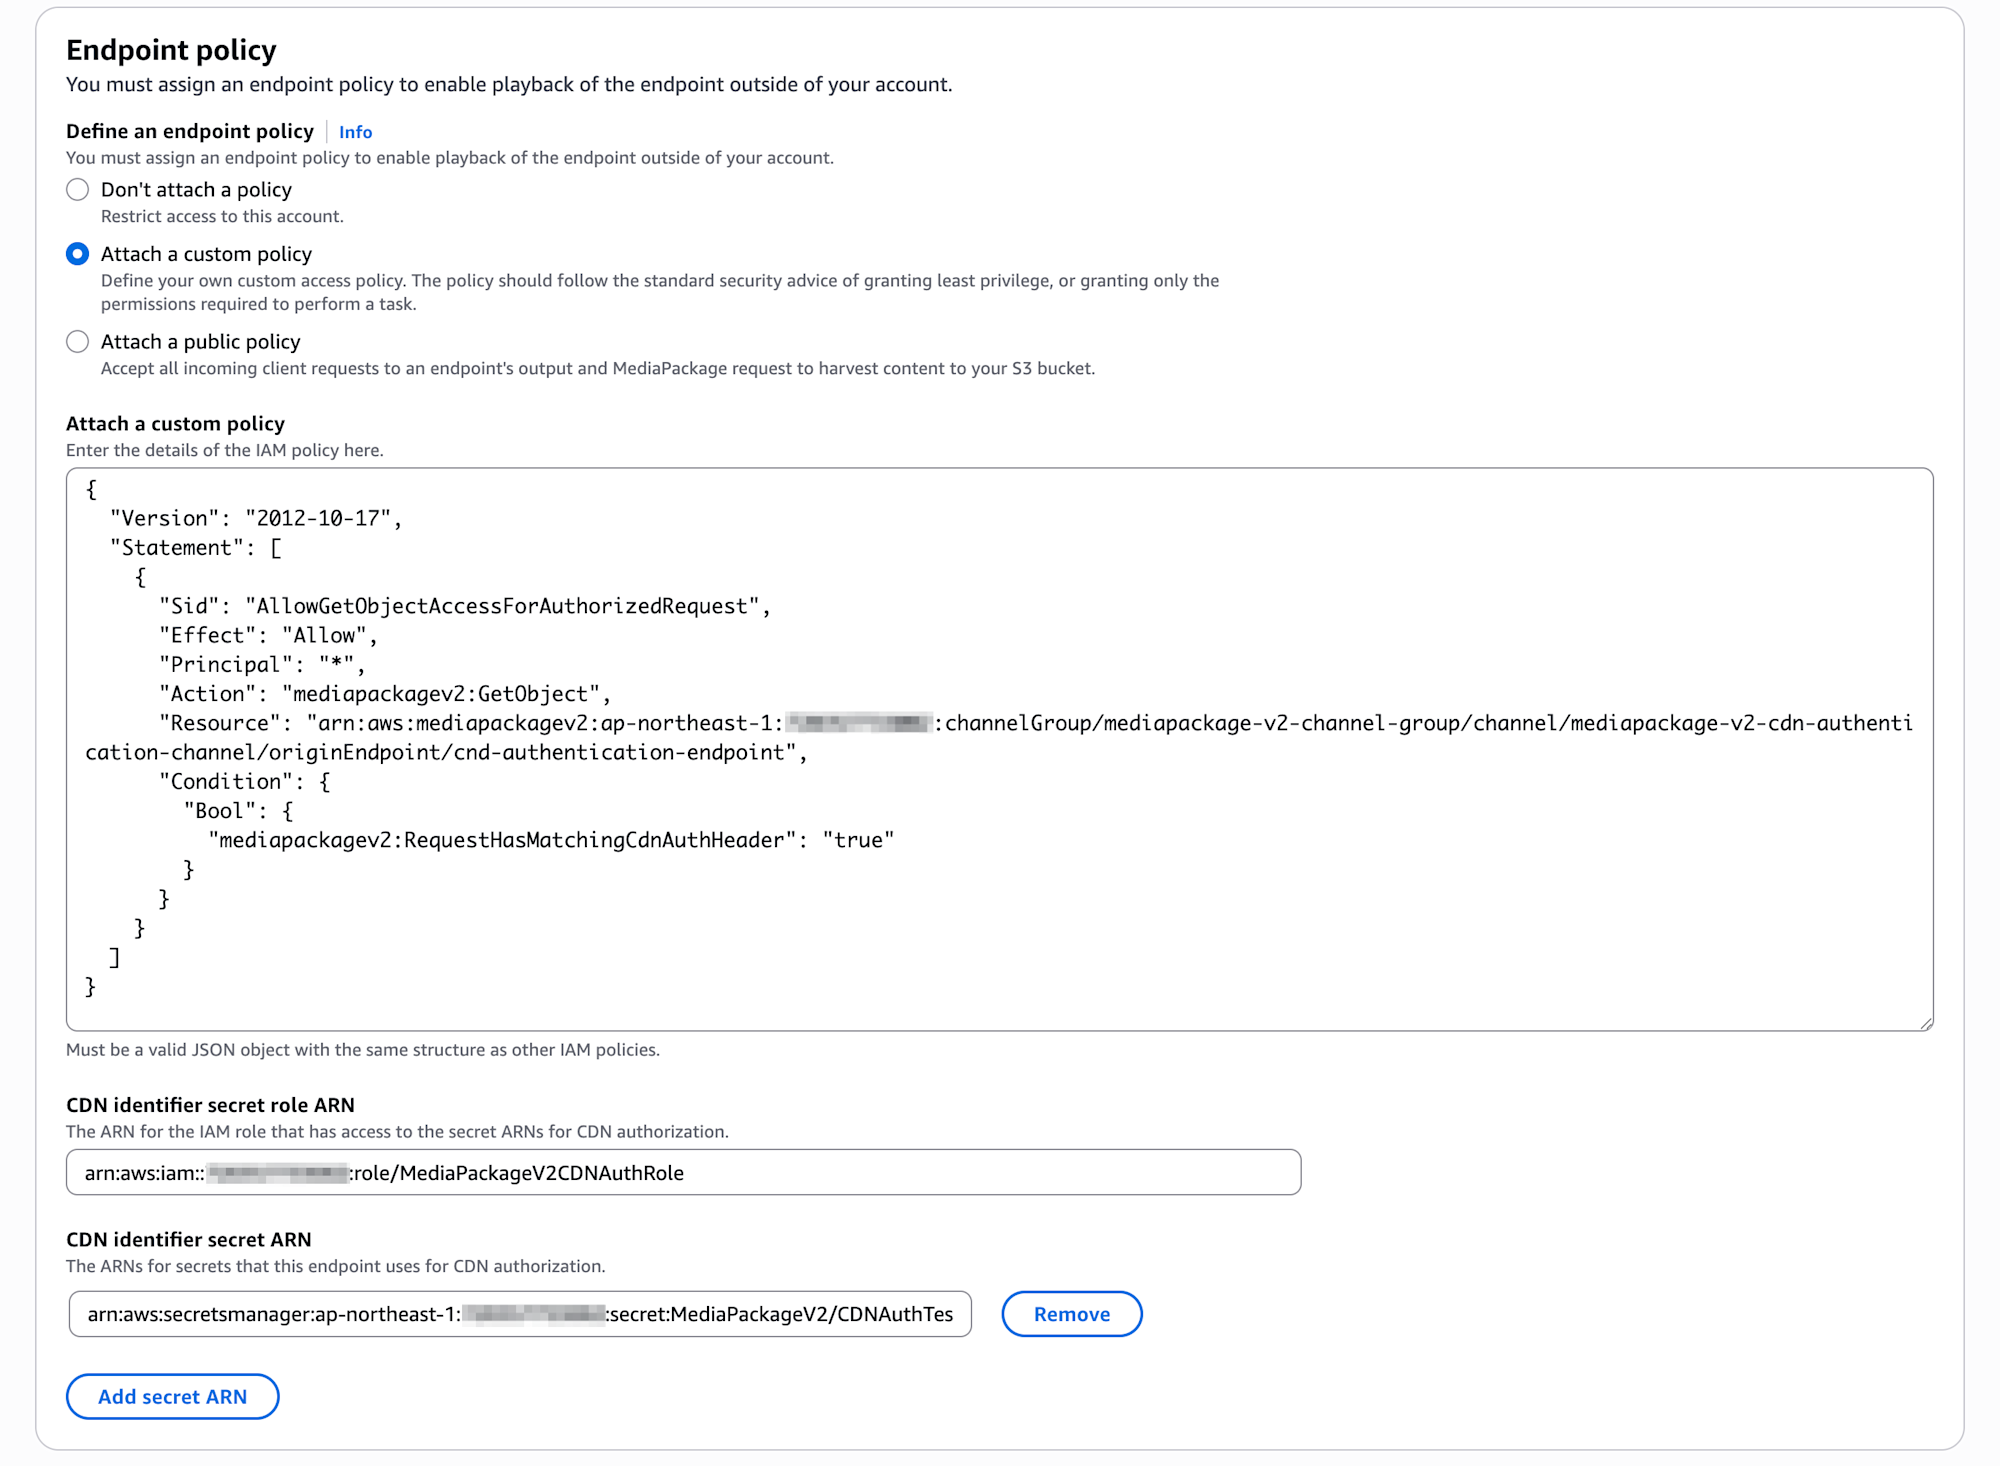Screen dimensions: 2000x1466
Task: Click the "Don't attach a policy" label text
Action: click(196, 190)
